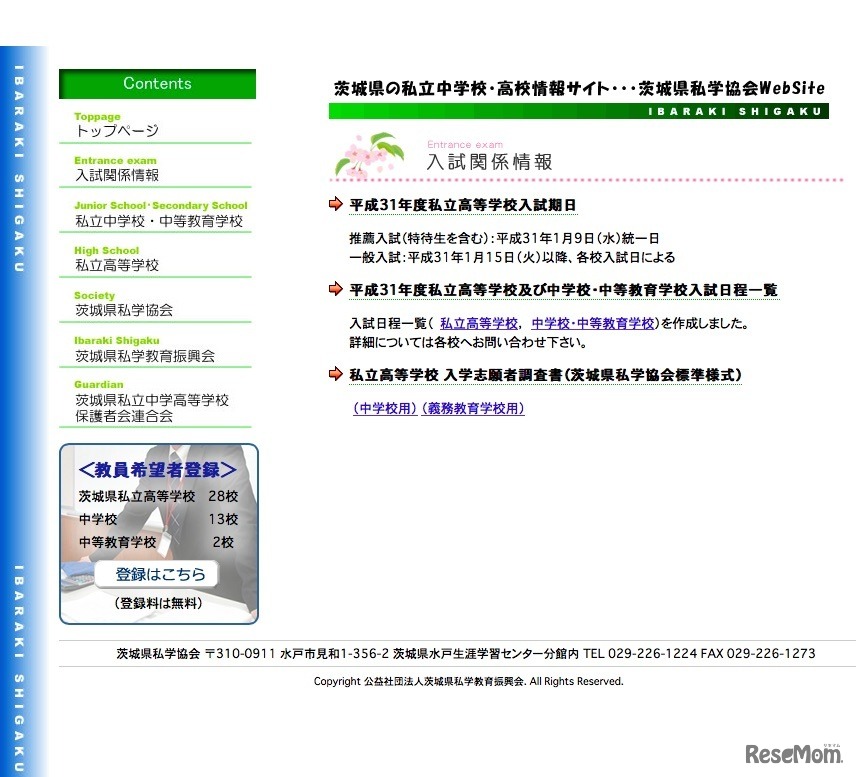This screenshot has width=856, height=777.
Task: Click the orange arrow beside 平成31年度私立高等学校入試期日
Action: tap(334, 204)
